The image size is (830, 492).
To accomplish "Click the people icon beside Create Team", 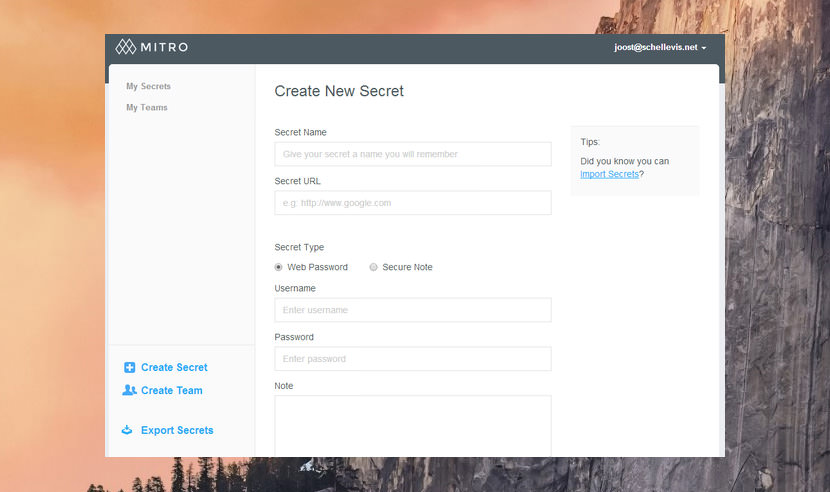I will click(x=129, y=390).
